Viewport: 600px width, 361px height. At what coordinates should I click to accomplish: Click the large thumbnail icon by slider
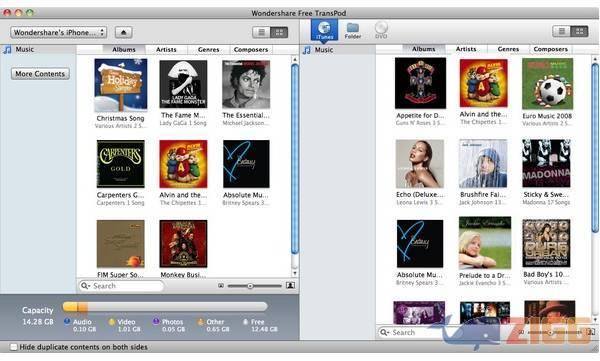pyautogui.click(x=290, y=285)
